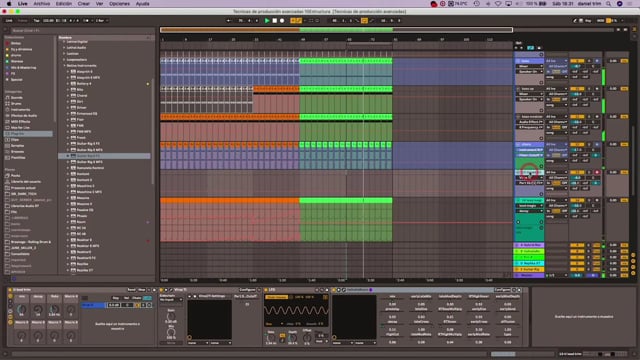The height and width of the screenshot is (360, 640).
Task: Select the Max for Live category
Action: point(20,128)
